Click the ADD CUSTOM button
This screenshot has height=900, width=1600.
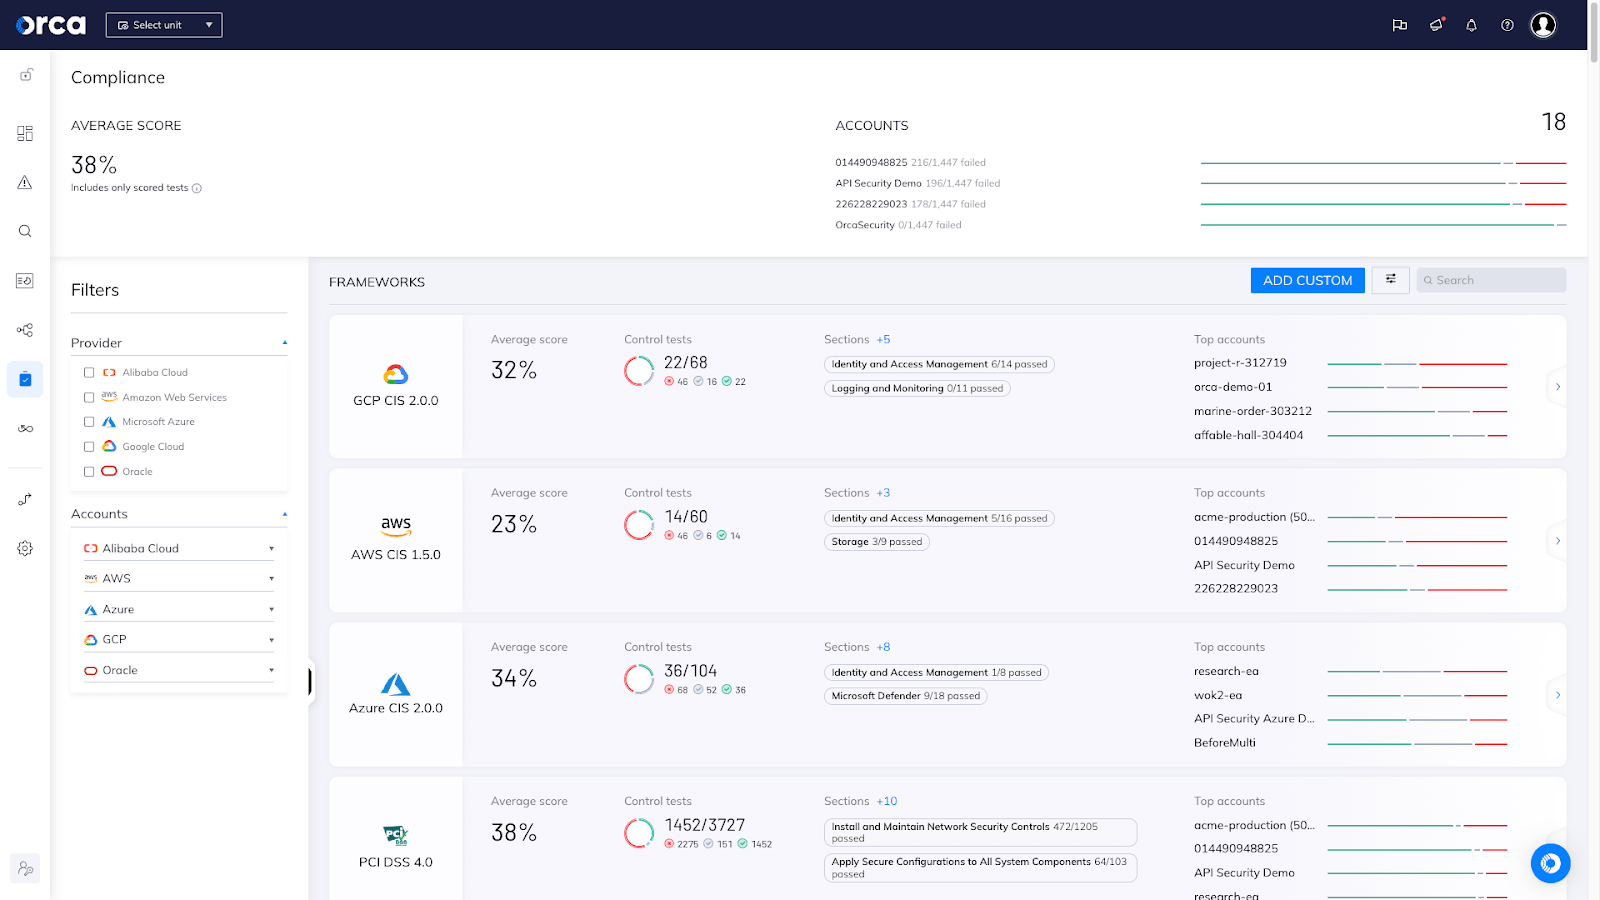coord(1307,280)
